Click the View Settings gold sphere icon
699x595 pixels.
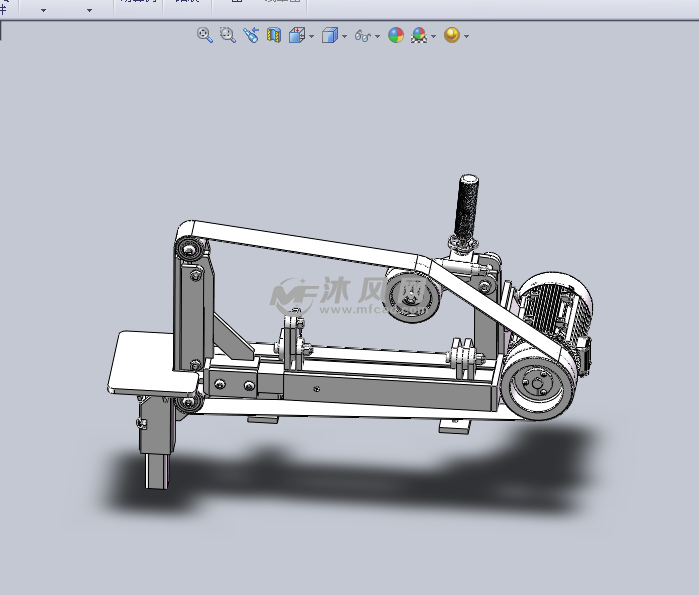click(451, 35)
